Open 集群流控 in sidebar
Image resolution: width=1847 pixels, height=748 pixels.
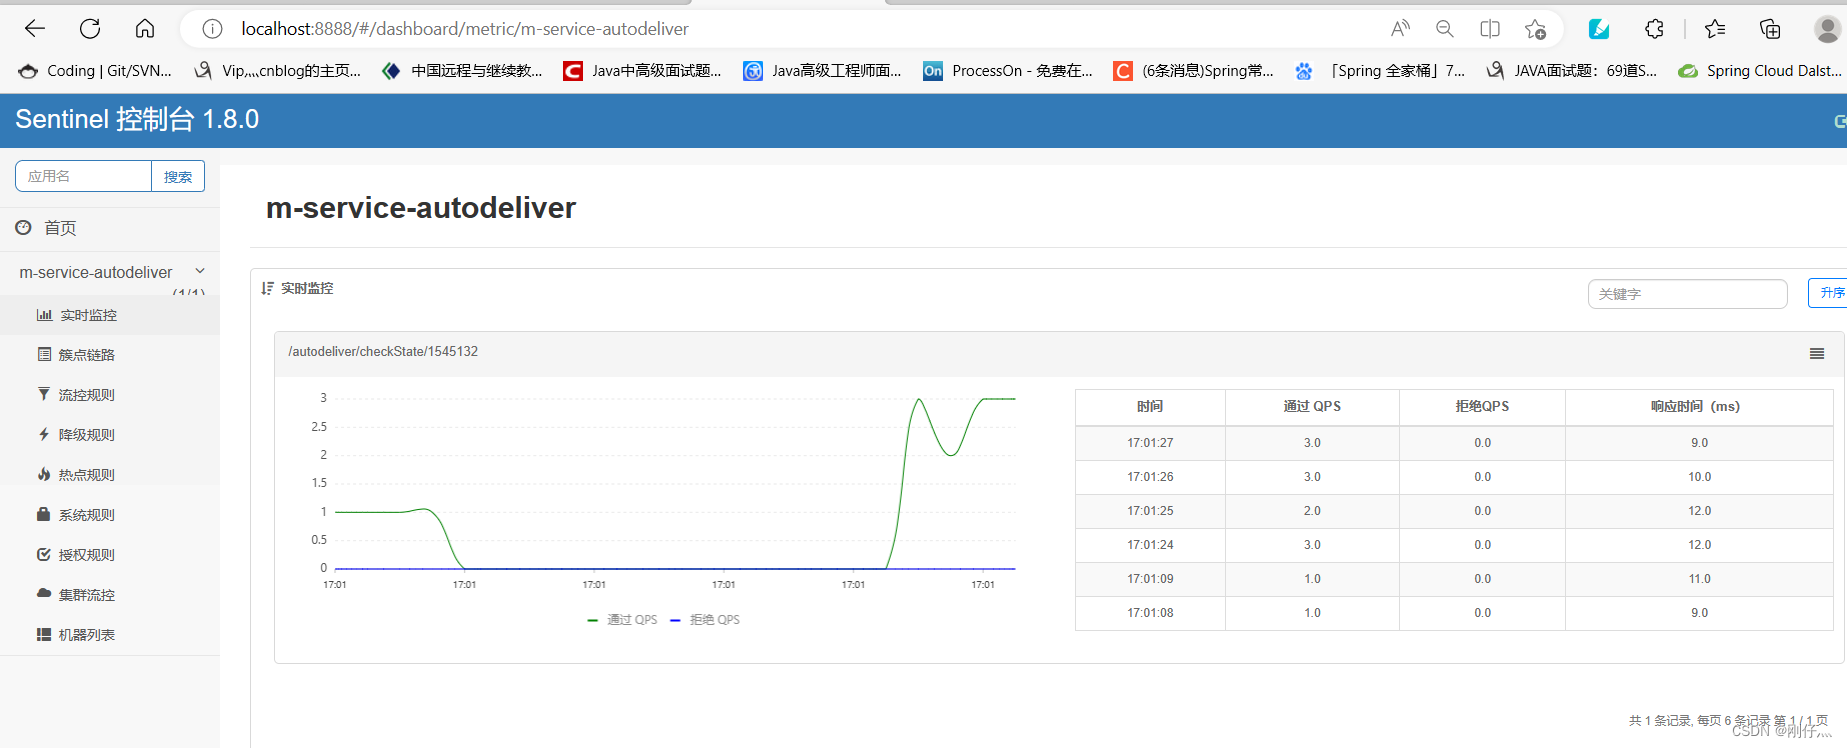pos(110,595)
